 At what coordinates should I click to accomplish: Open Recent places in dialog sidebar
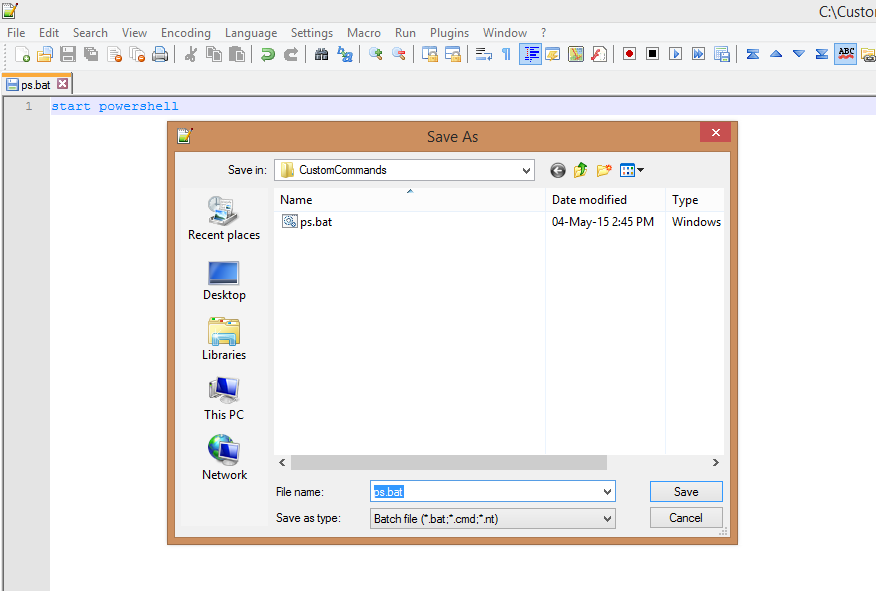[224, 219]
